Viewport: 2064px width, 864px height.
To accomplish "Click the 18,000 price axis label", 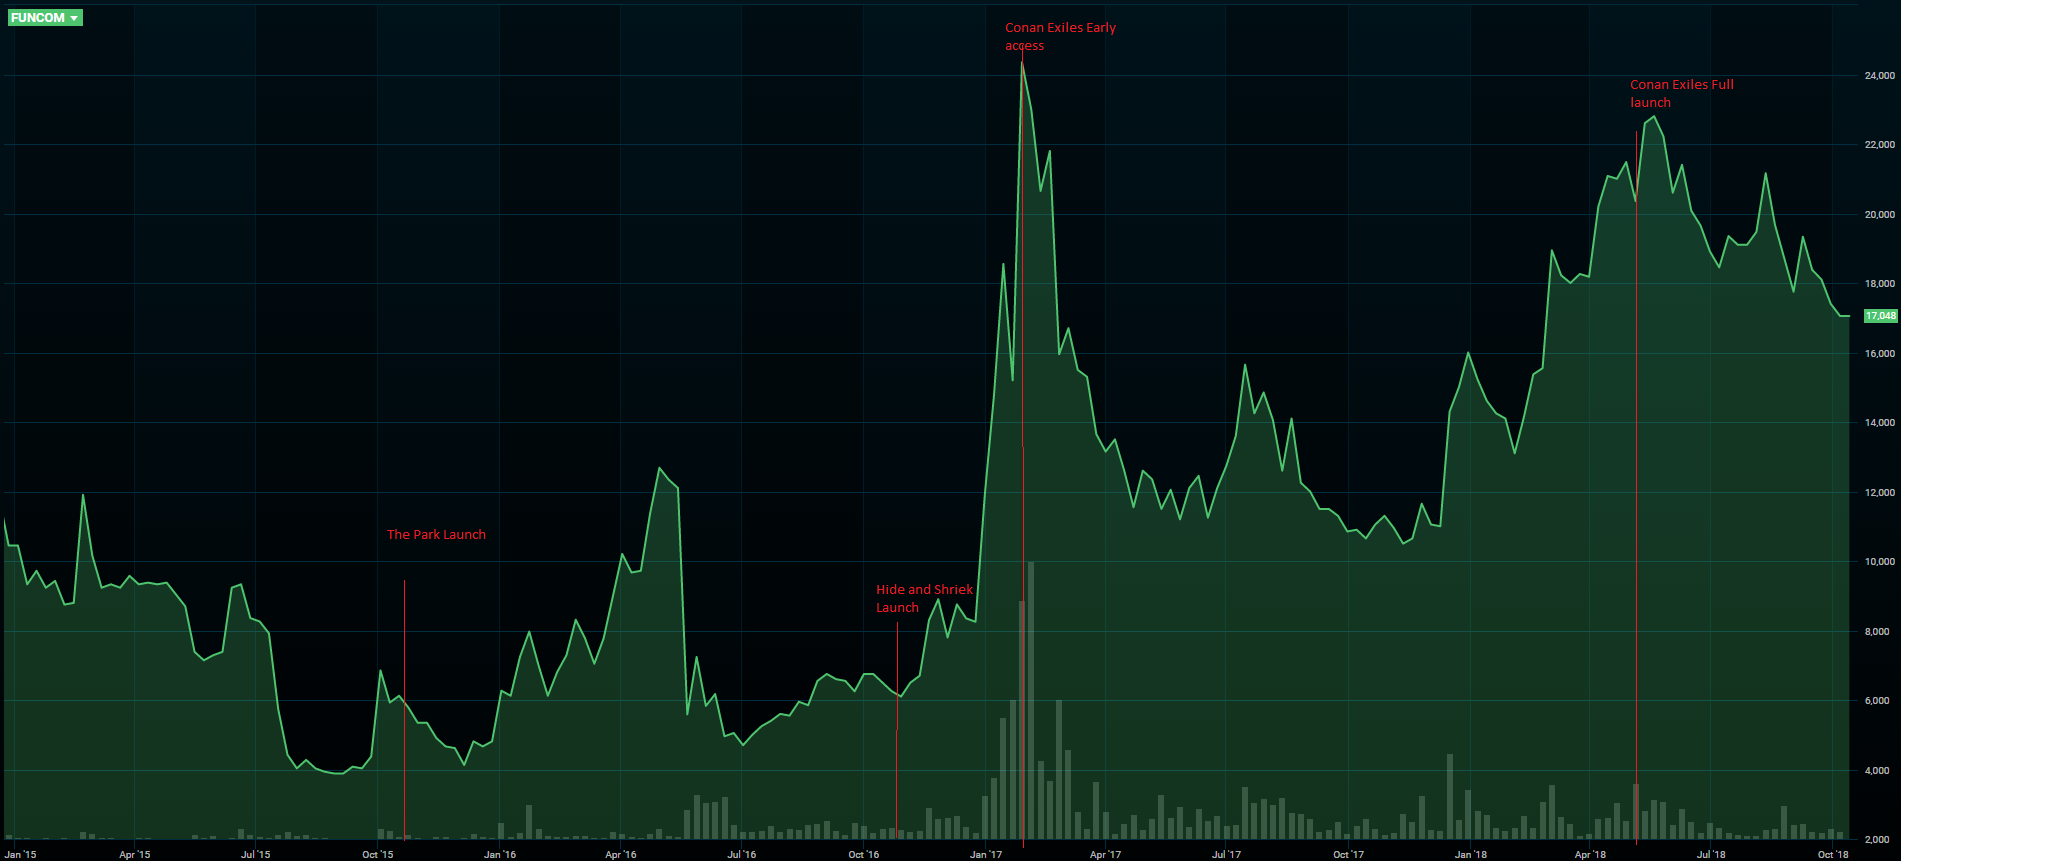I will click(1880, 284).
